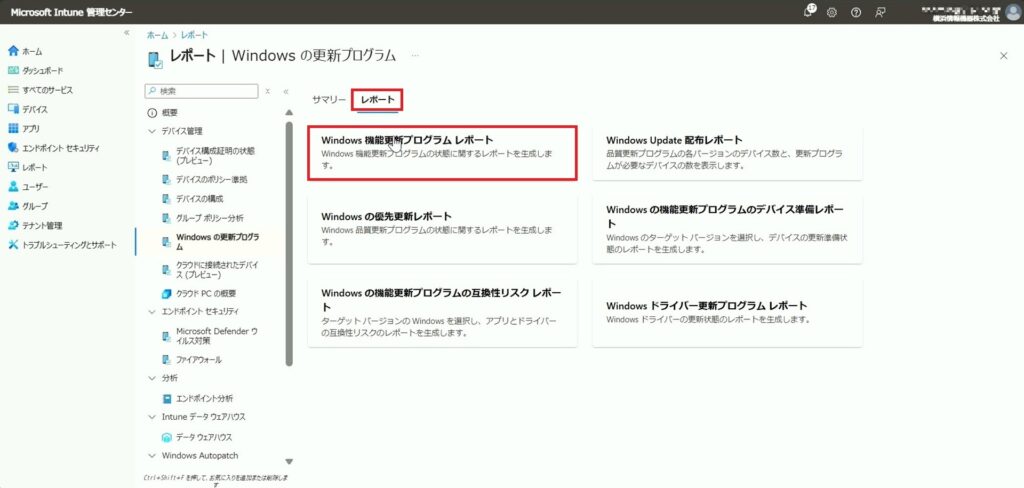Open Windows の機能更新プログラムの互換性リスク レポート card
The image size is (1024, 488).
[442, 312]
